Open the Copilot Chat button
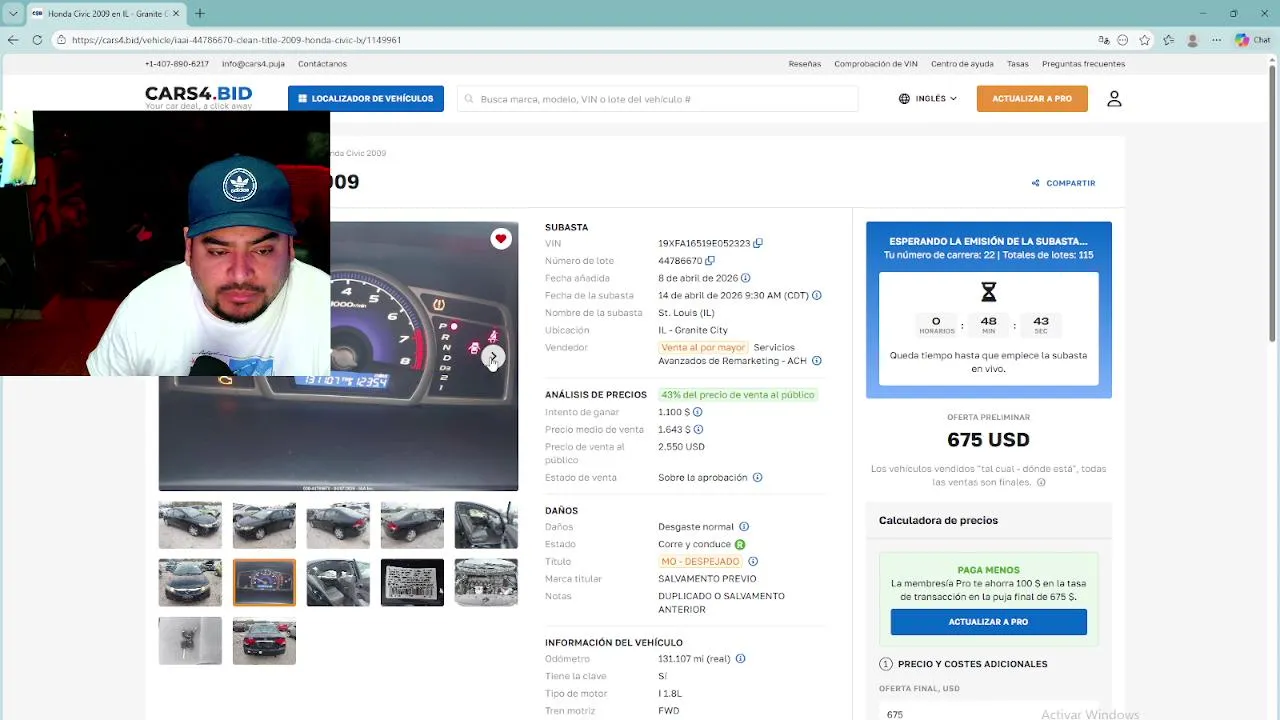 pos(1252,40)
